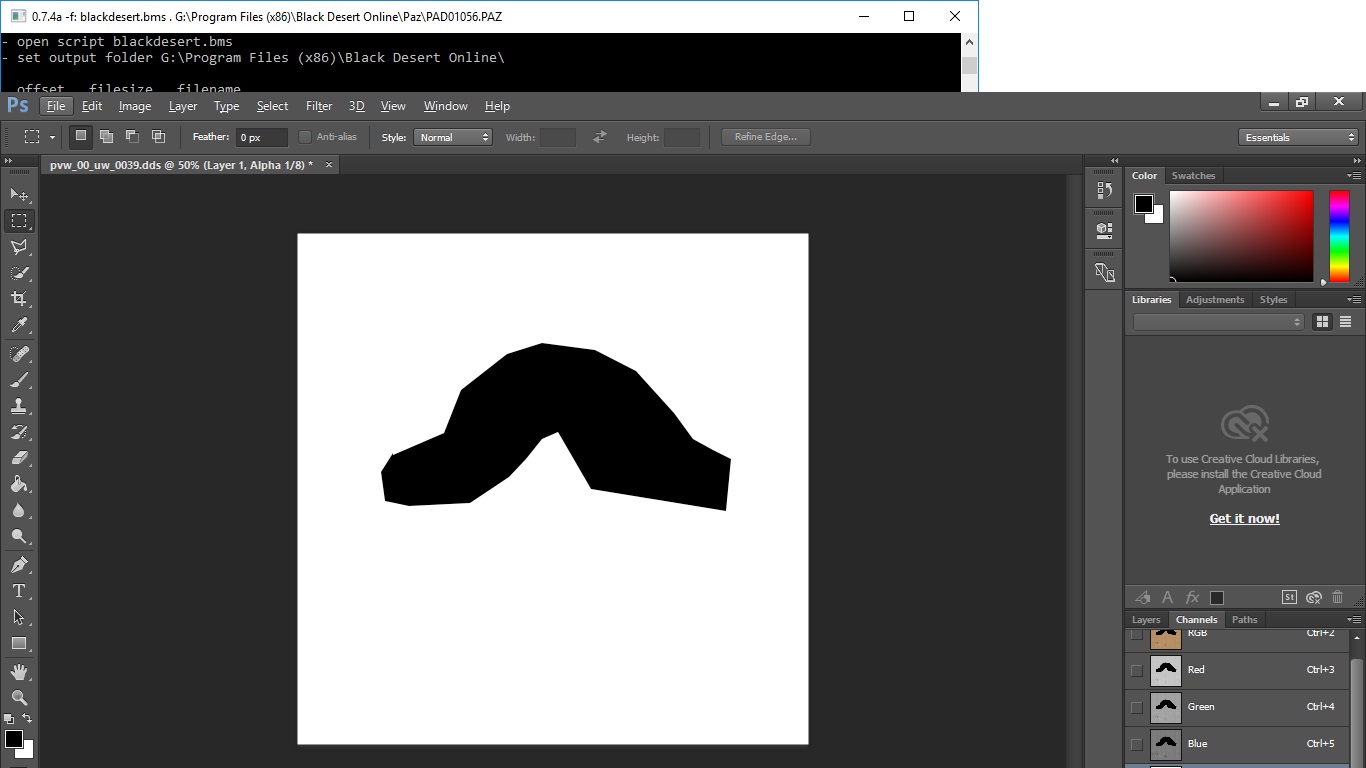Click the 'Get it now!' link
This screenshot has height=768, width=1366.
[x=1244, y=519]
